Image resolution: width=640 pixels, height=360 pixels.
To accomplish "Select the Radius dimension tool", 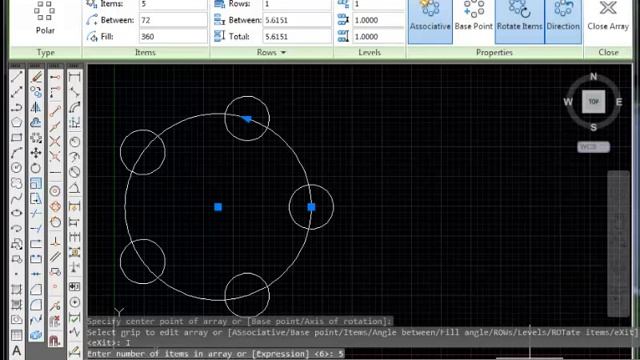I will 75,142.
